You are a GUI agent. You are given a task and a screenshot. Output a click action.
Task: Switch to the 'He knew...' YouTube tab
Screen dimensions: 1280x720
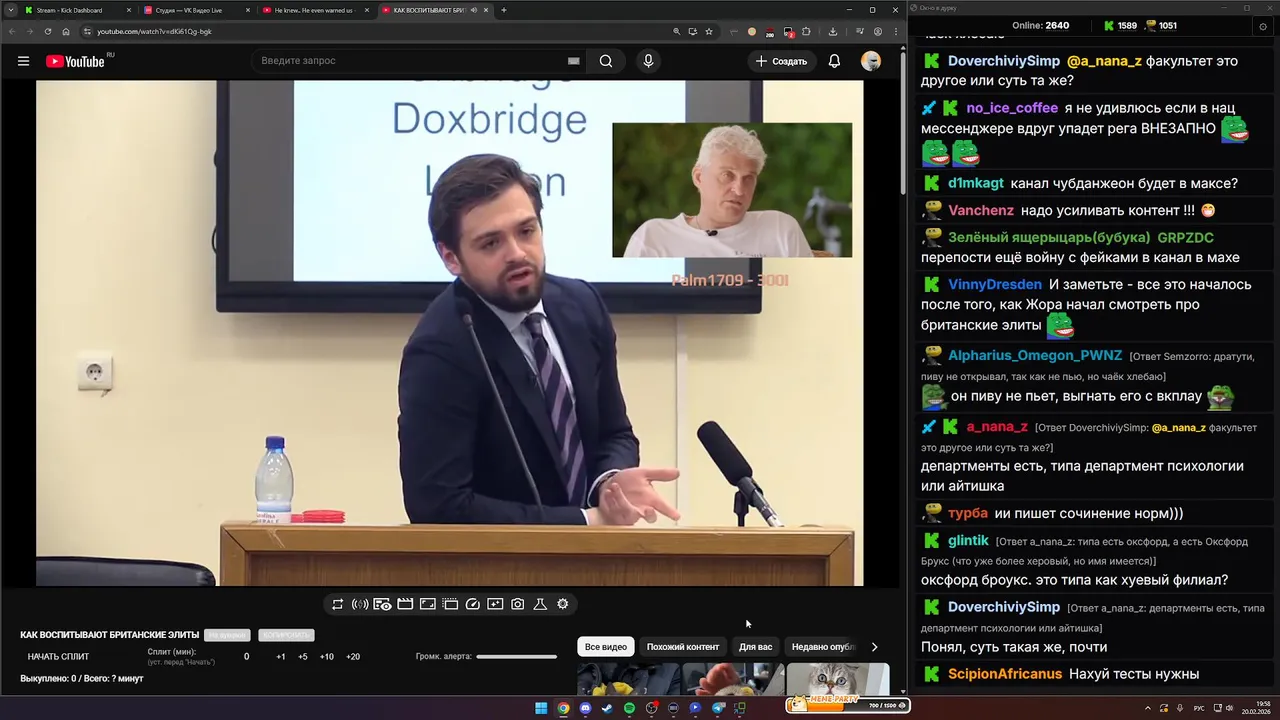[x=315, y=10]
